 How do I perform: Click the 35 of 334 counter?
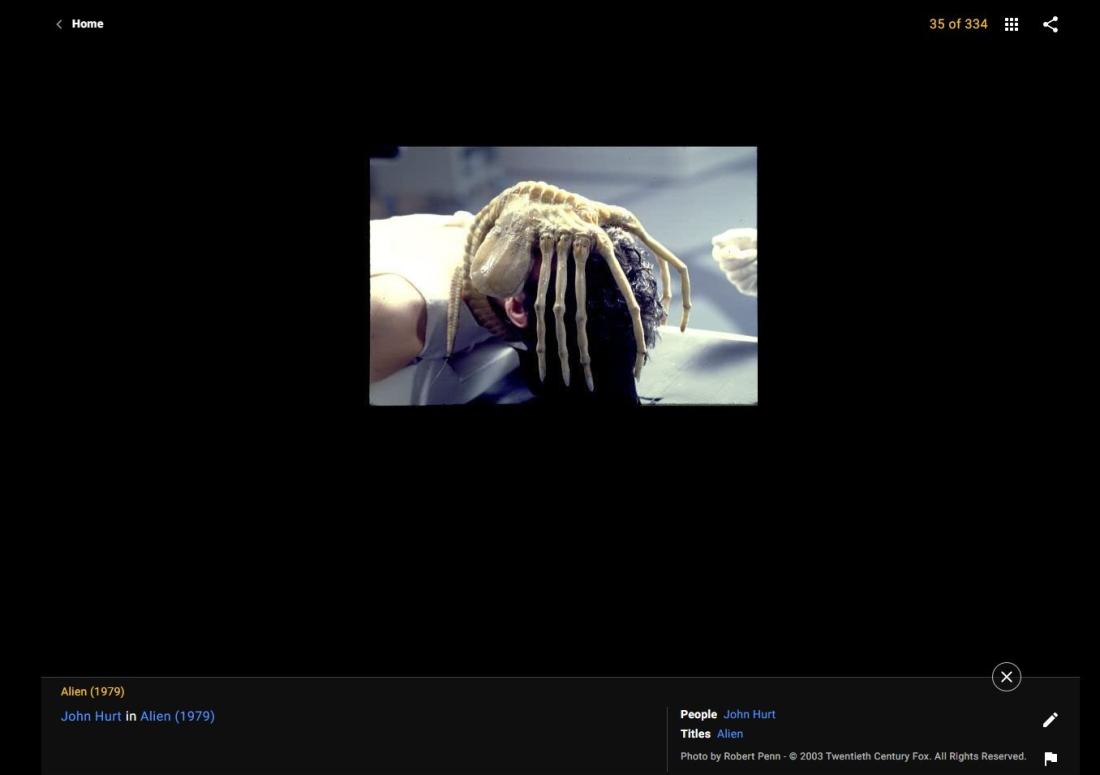pos(958,24)
